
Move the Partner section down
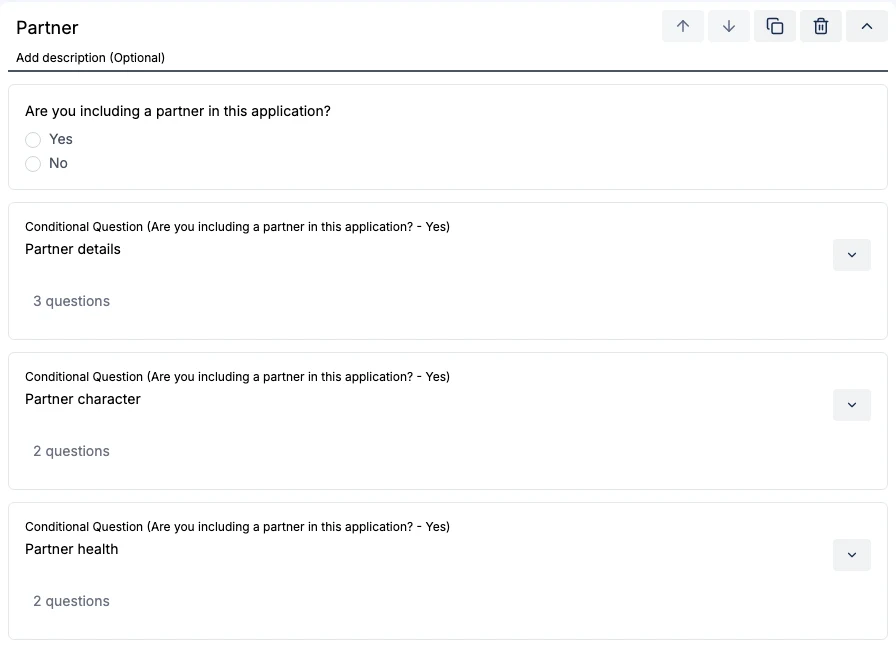[729, 26]
